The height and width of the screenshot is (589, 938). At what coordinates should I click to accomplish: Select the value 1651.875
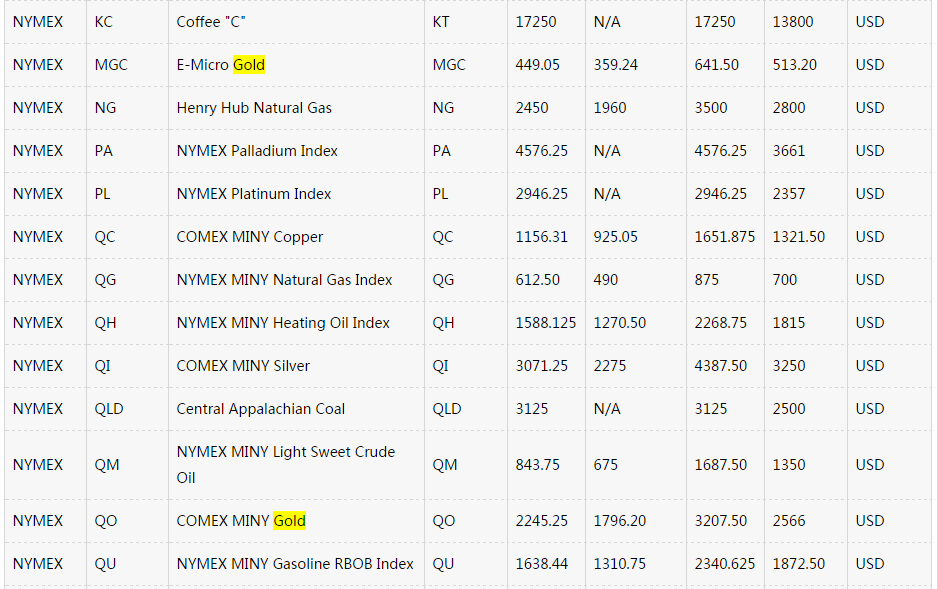(724, 237)
